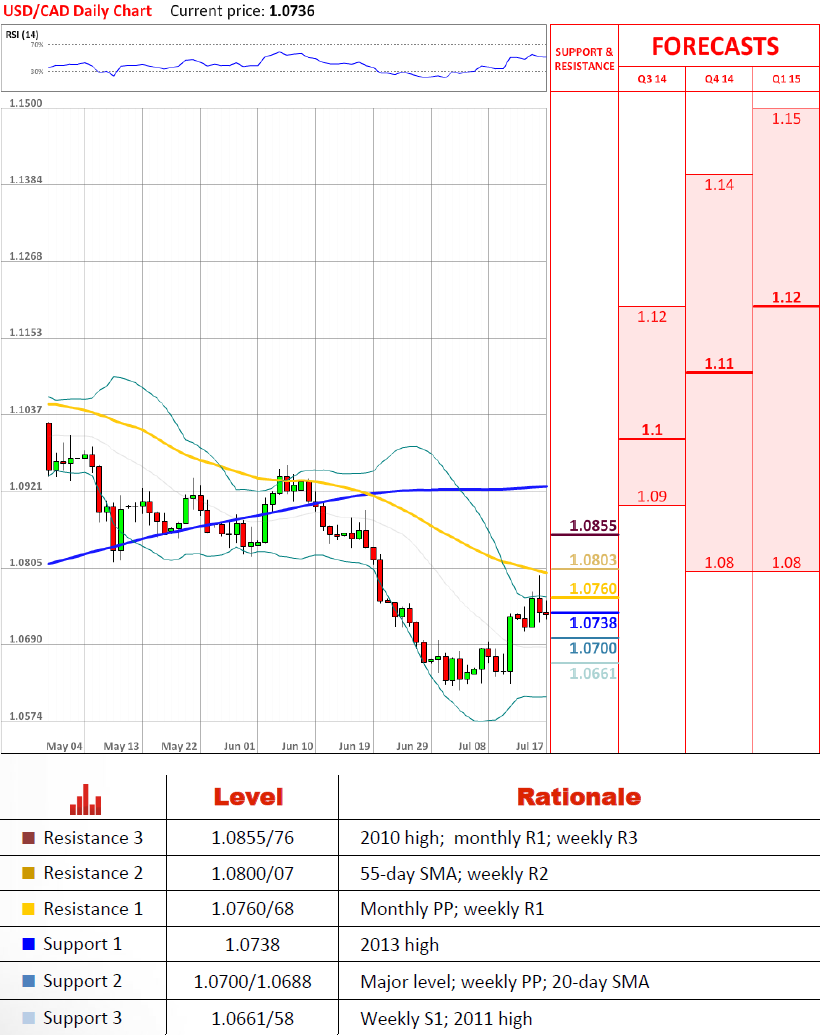The image size is (820, 1035).
Task: Click the 1.0661 support level label
Action: [593, 674]
